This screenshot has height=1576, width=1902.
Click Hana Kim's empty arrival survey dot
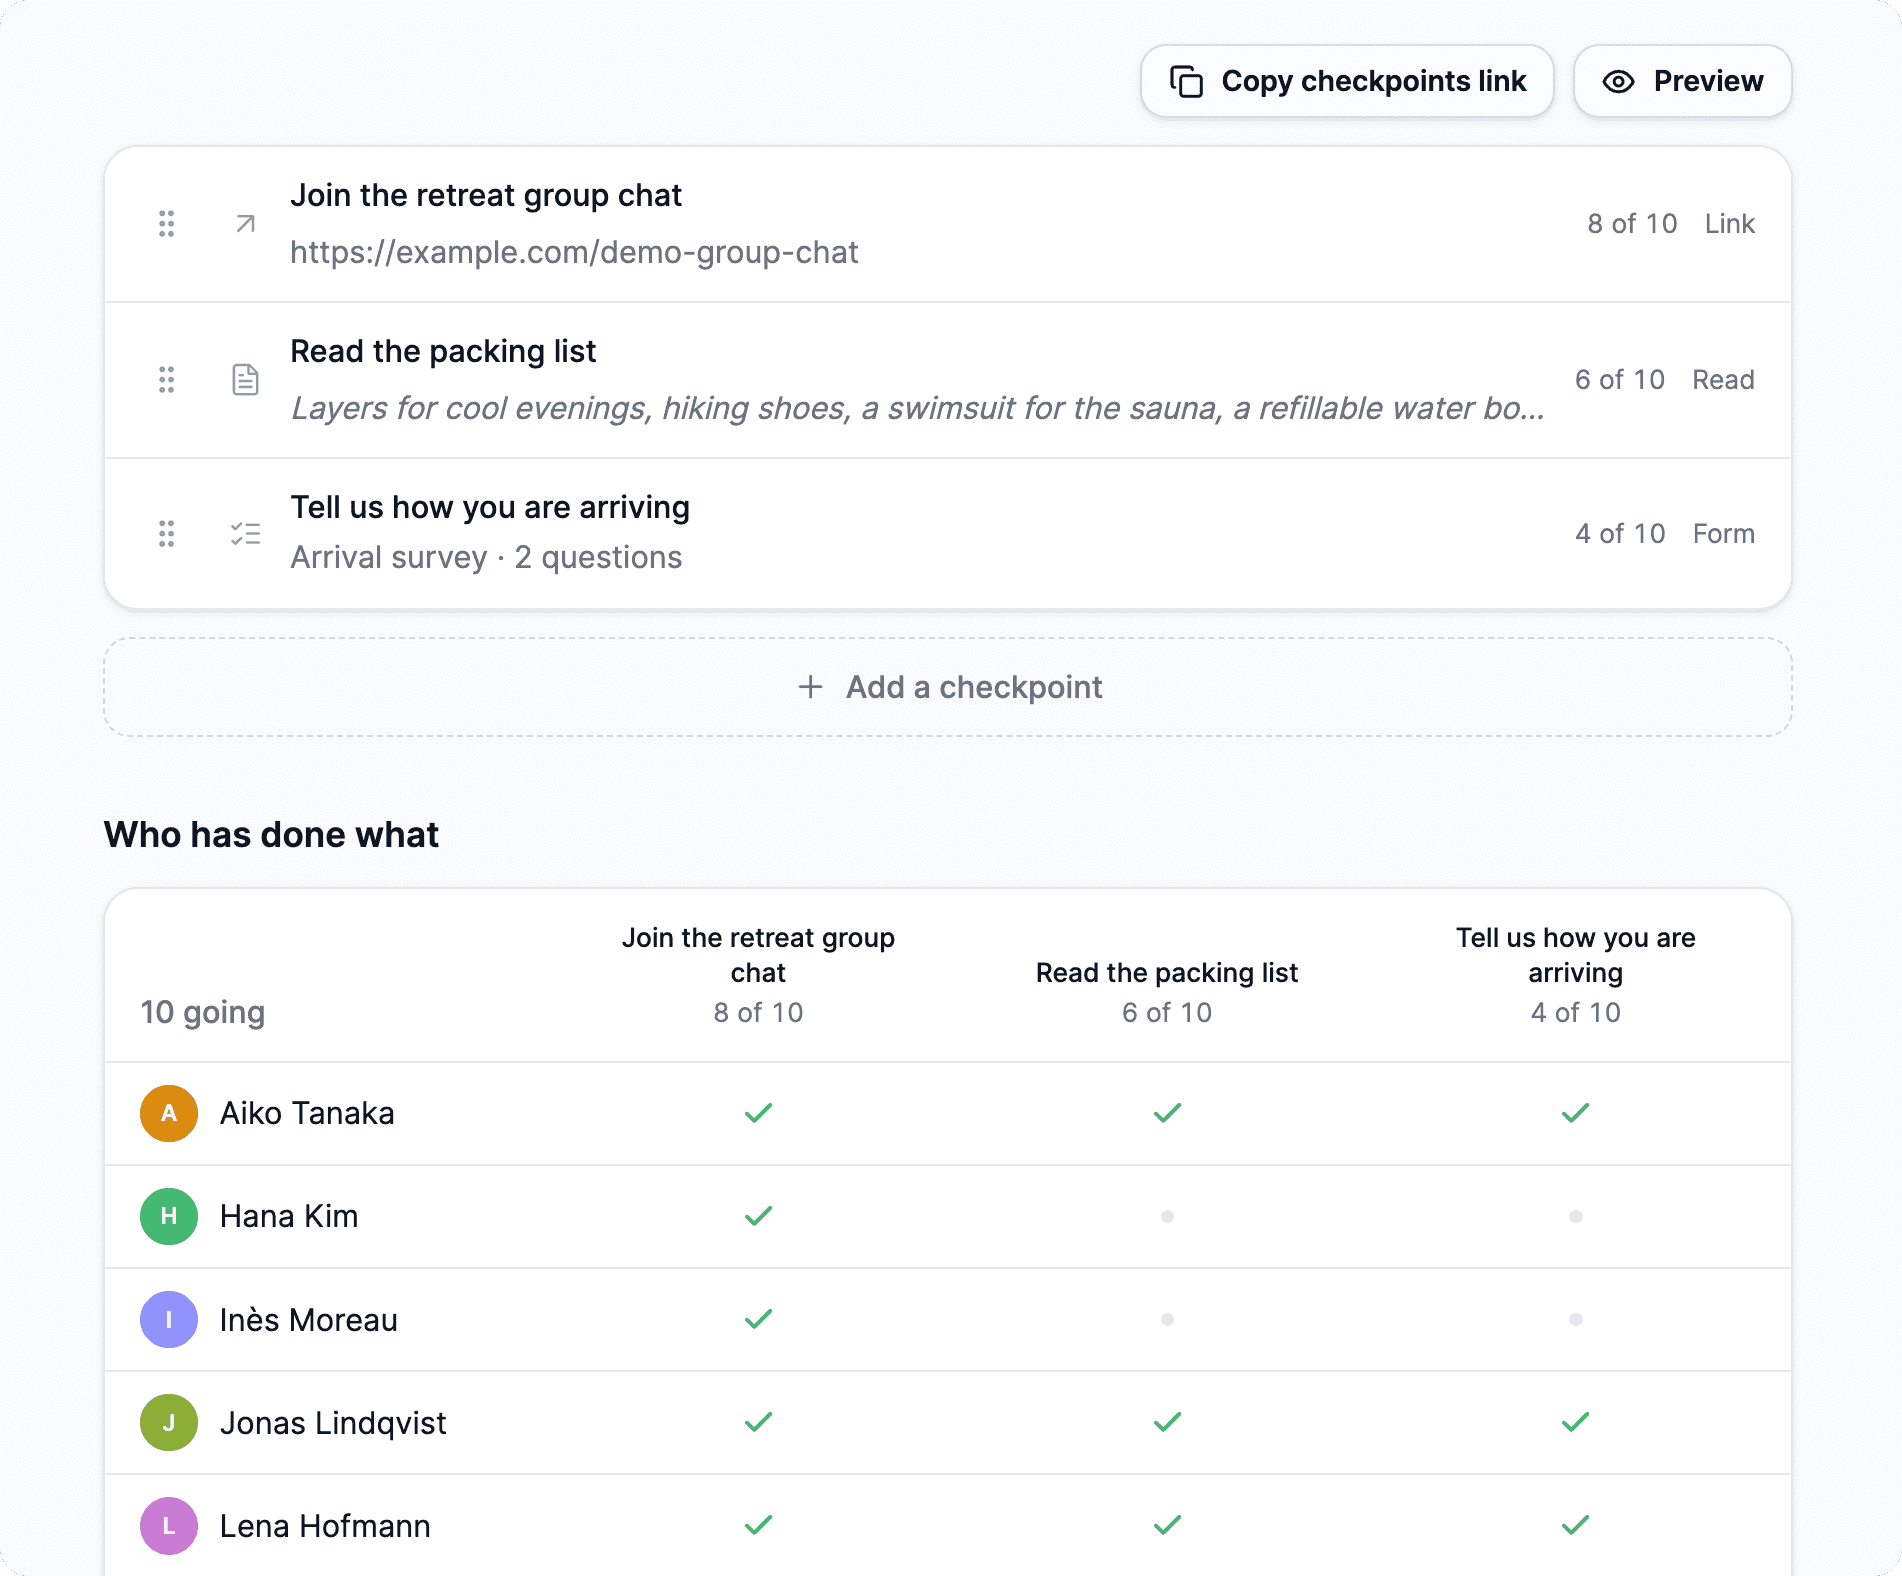coord(1575,1217)
